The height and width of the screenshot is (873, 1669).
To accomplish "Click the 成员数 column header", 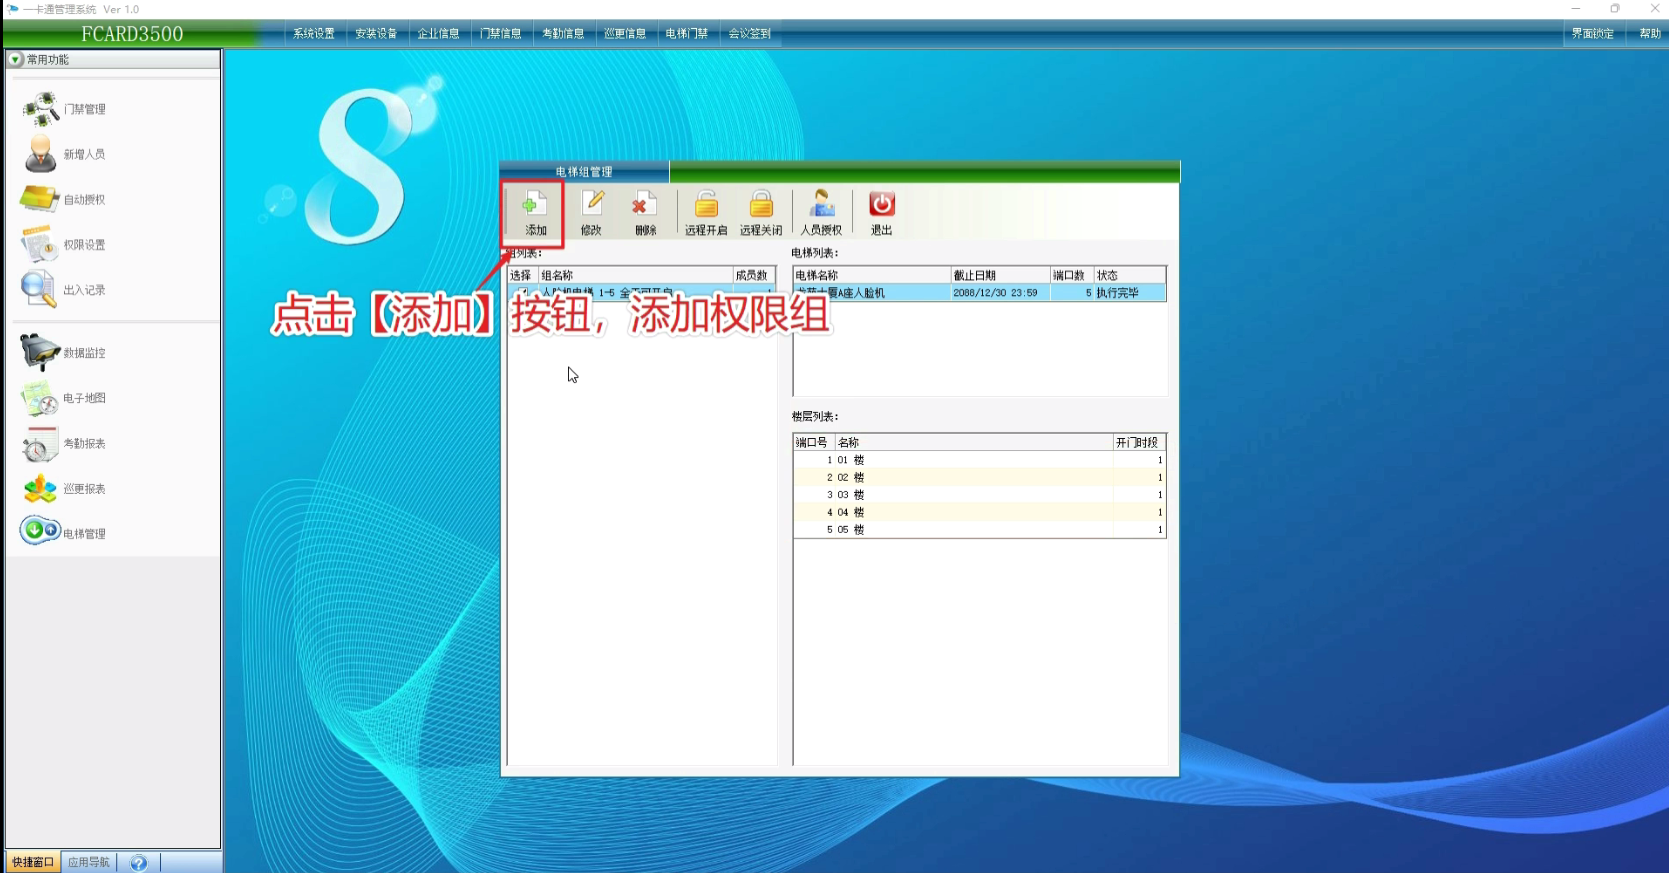I will (x=754, y=275).
